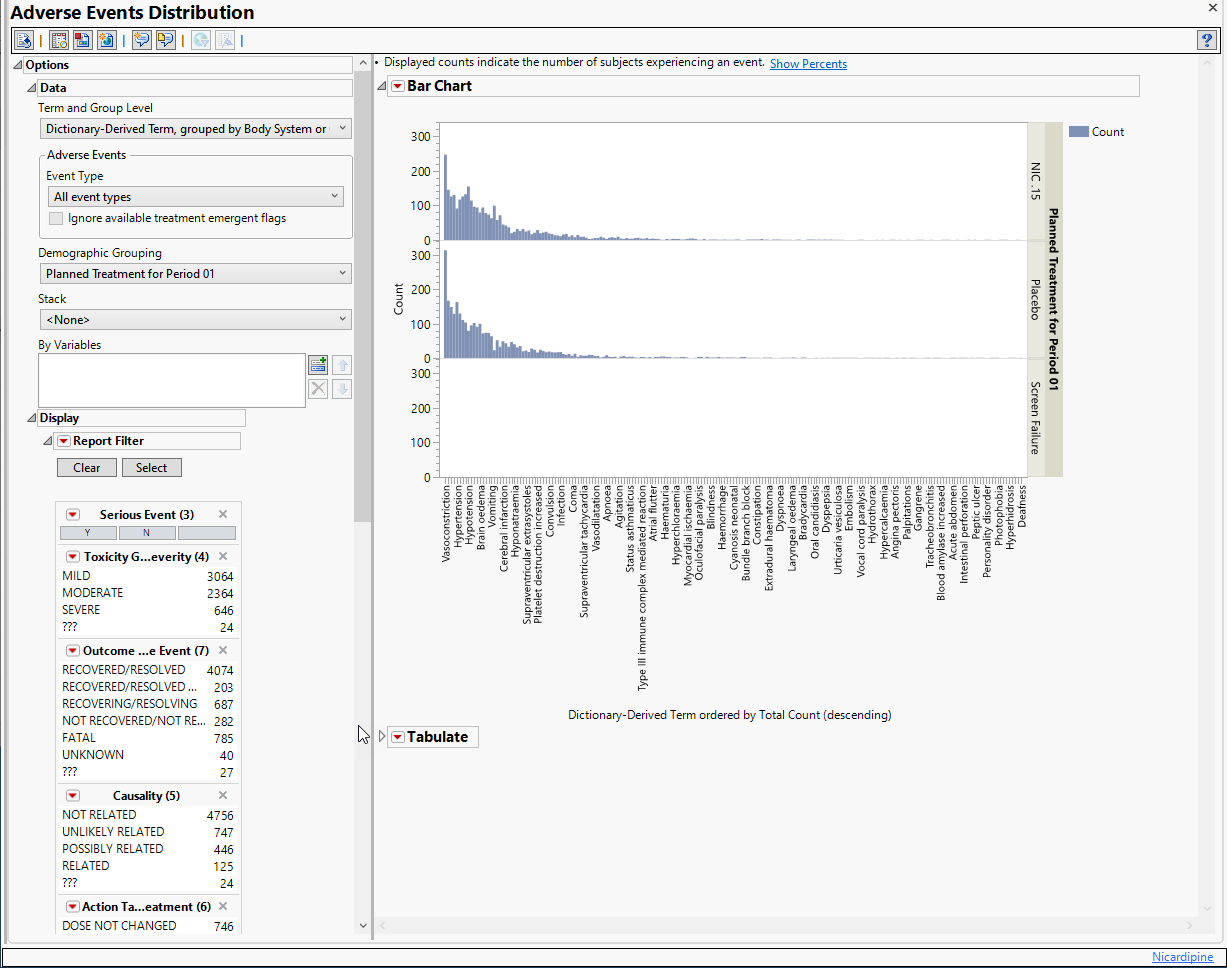The height and width of the screenshot is (968, 1227).
Task: Toggle the Y Serious Event filter block
Action: [x=88, y=533]
